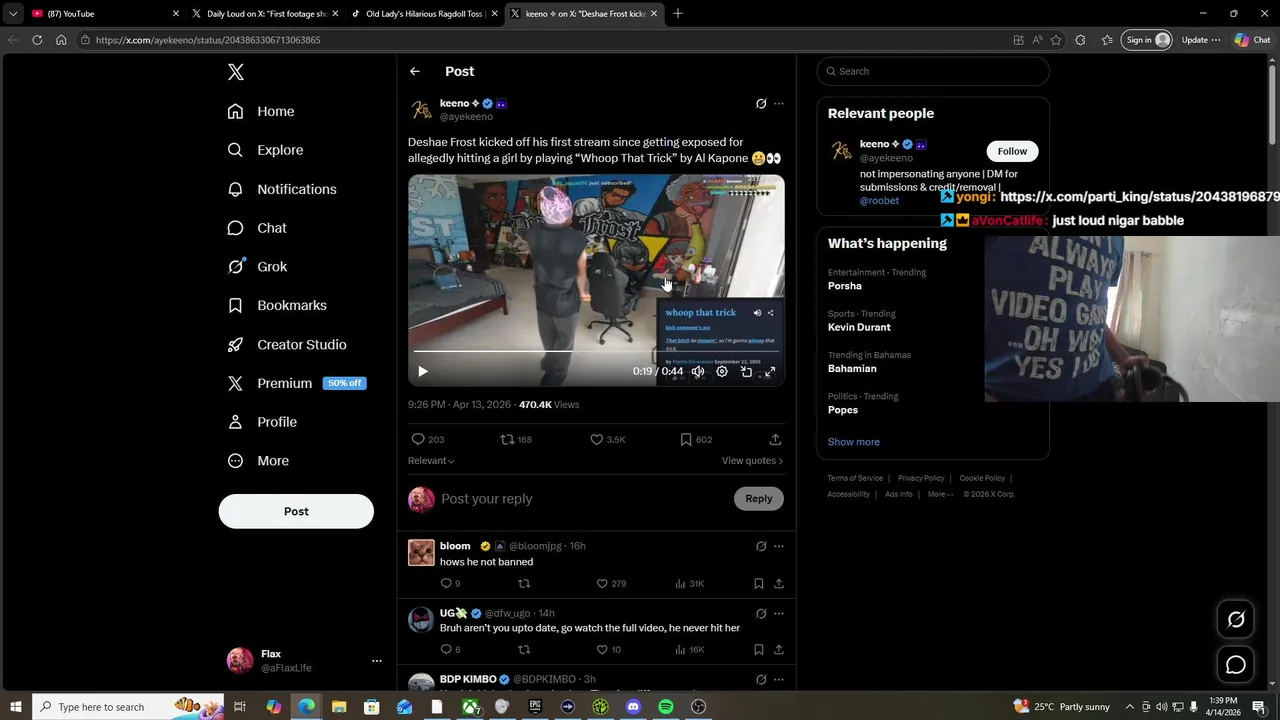Click the Reply button
Image resolution: width=1280 pixels, height=720 pixels.
pyautogui.click(x=759, y=499)
